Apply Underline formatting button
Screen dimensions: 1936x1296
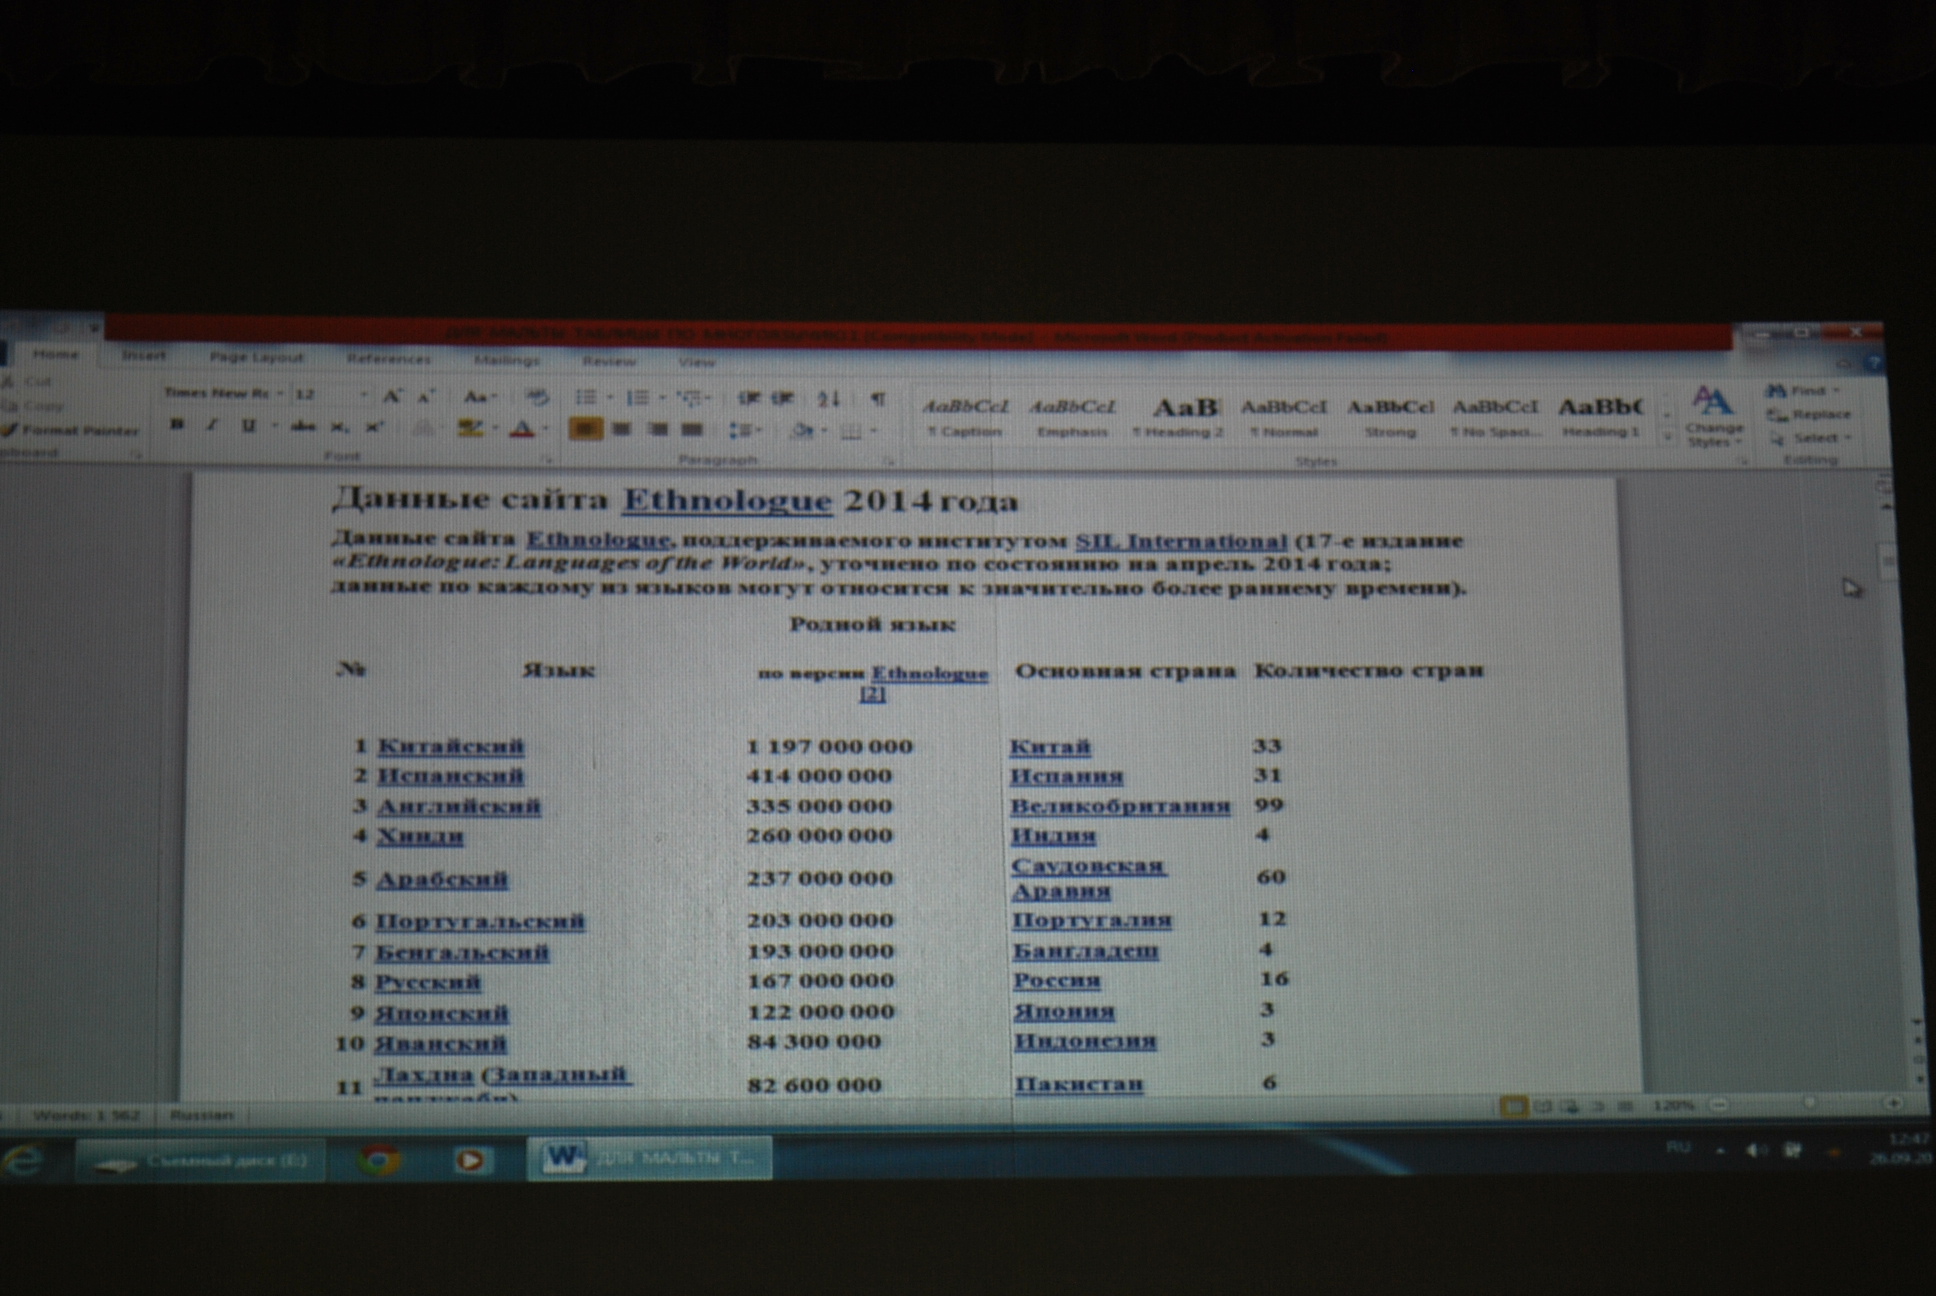(247, 426)
